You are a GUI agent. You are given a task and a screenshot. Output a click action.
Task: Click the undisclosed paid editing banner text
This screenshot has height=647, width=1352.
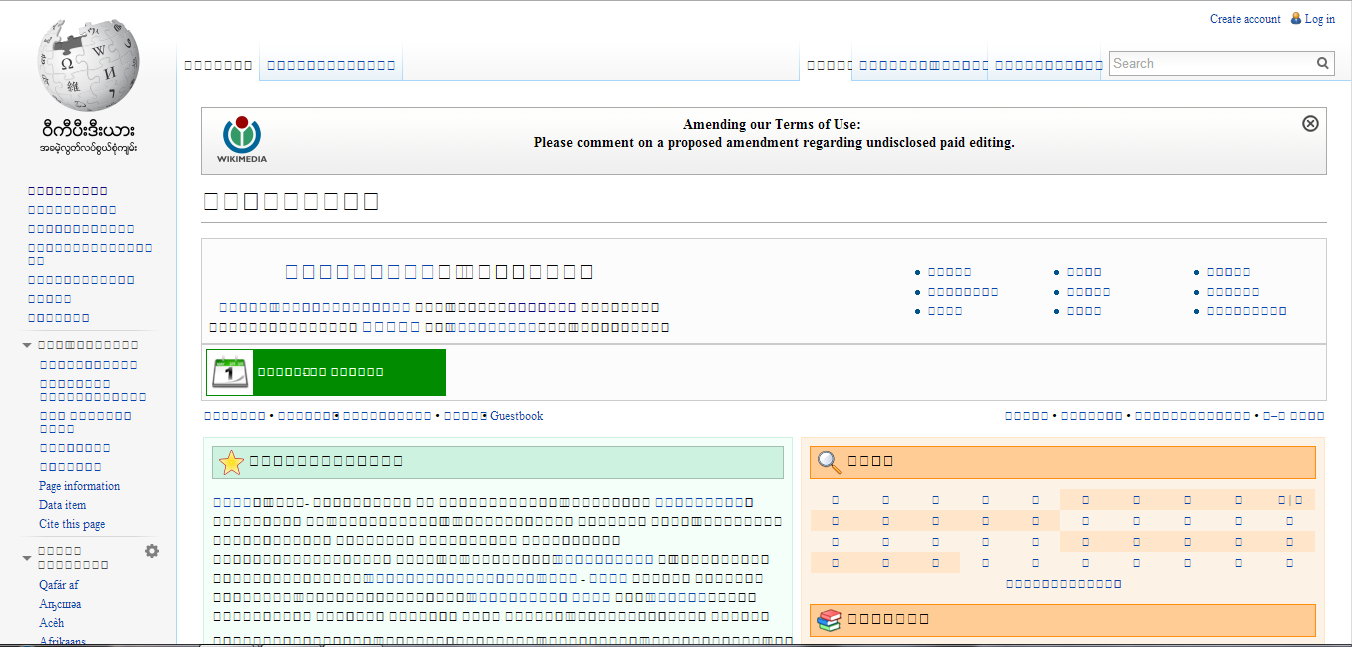[x=774, y=143]
